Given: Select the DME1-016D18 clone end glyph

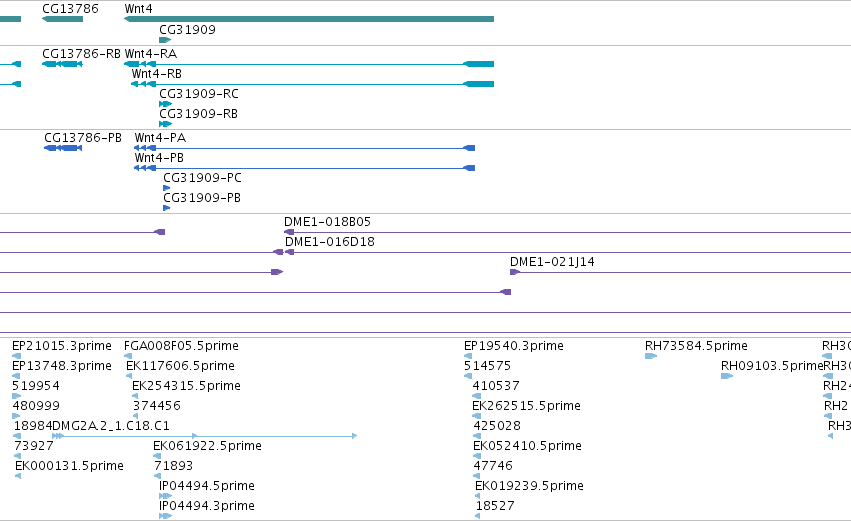Looking at the screenshot, I should click(290, 252).
